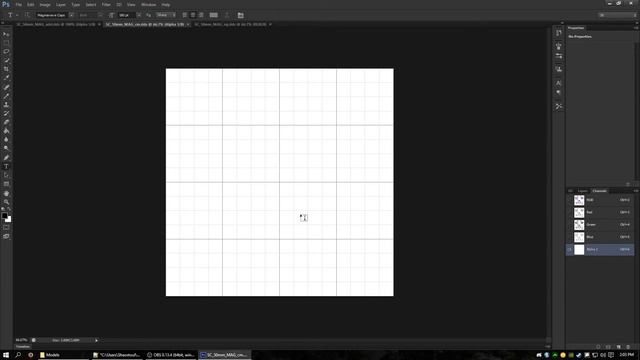Open the Filter menu
640x360 pixels.
point(106,4)
